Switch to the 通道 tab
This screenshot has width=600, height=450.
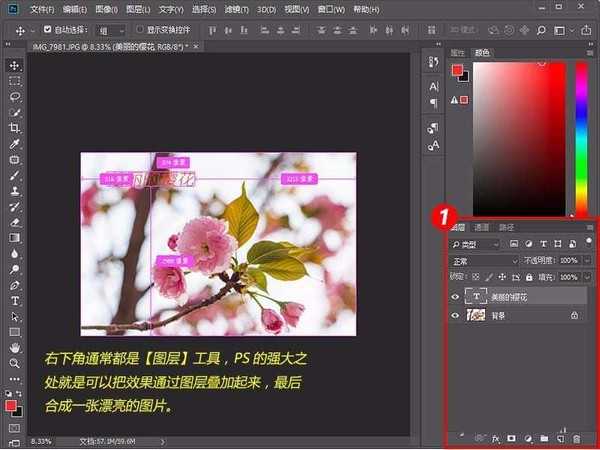pyautogui.click(x=481, y=228)
